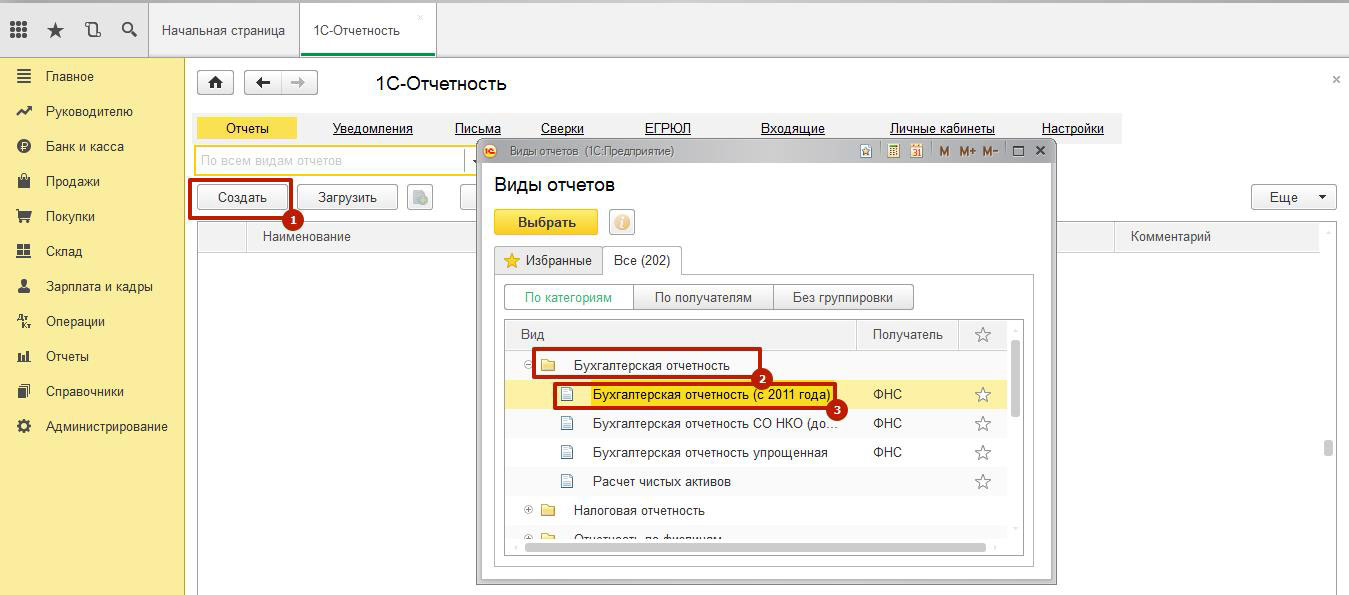Open the history icon in top toolbar
1349x595 pixels.
[x=93, y=31]
